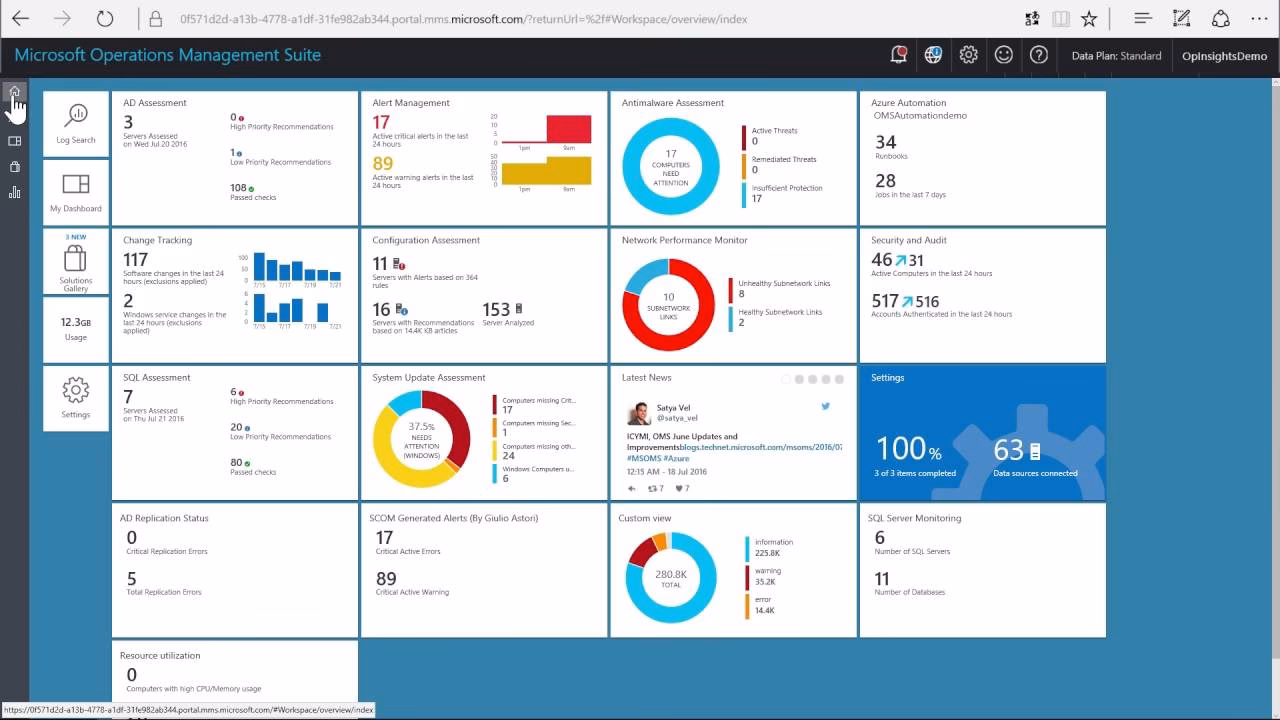Open the Settings tile on the dashboard

click(981, 432)
